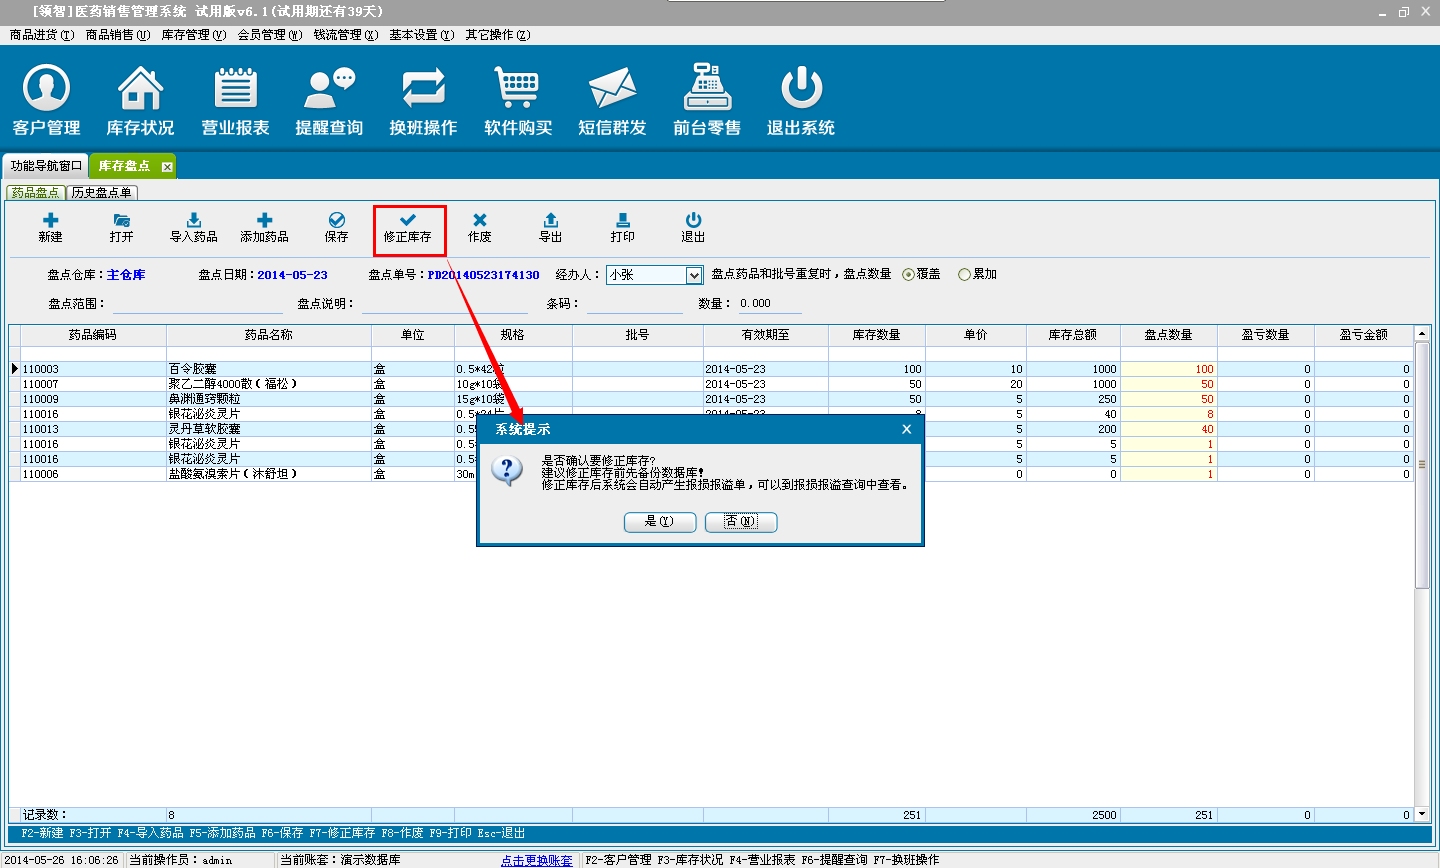1440x868 pixels.
Task: Select the 累加 radio button
Action: click(965, 274)
